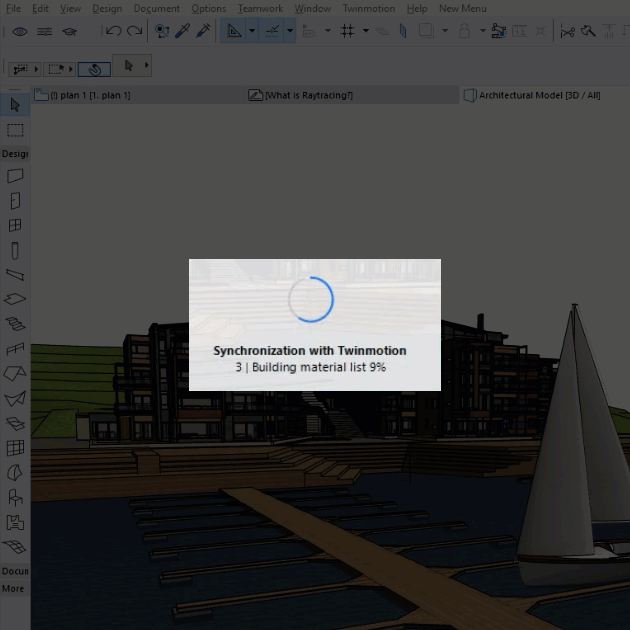Image resolution: width=630 pixels, height=630 pixels.
Task: Select the Stair tool
Action: pos(15,324)
